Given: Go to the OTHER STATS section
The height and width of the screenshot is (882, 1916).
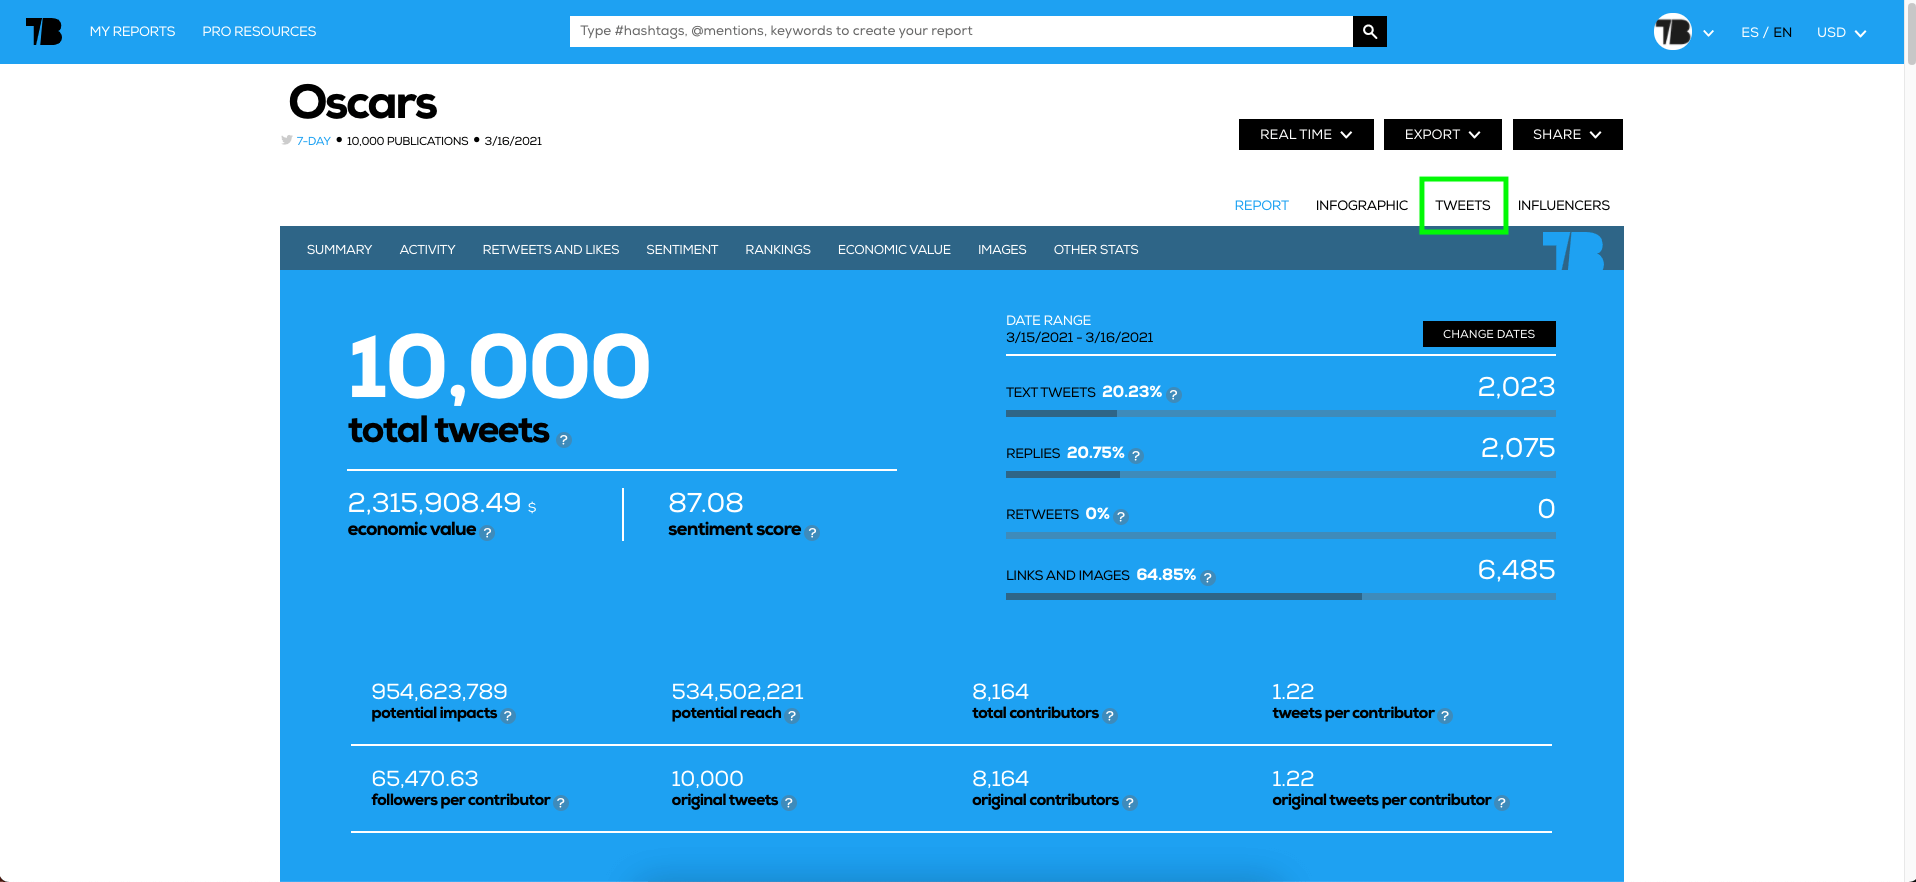Looking at the screenshot, I should [x=1096, y=249].
